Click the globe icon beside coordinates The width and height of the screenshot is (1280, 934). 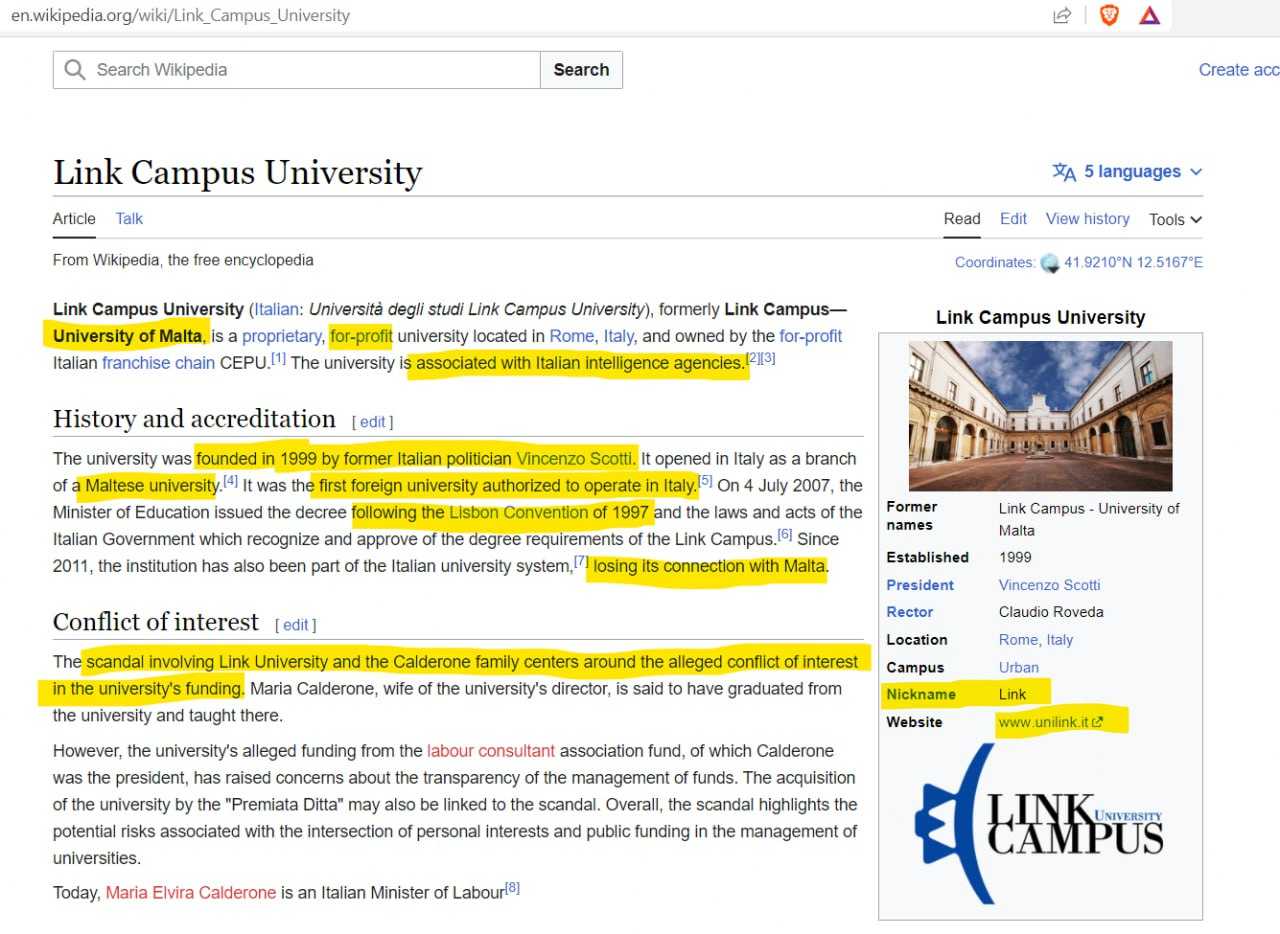point(1049,263)
